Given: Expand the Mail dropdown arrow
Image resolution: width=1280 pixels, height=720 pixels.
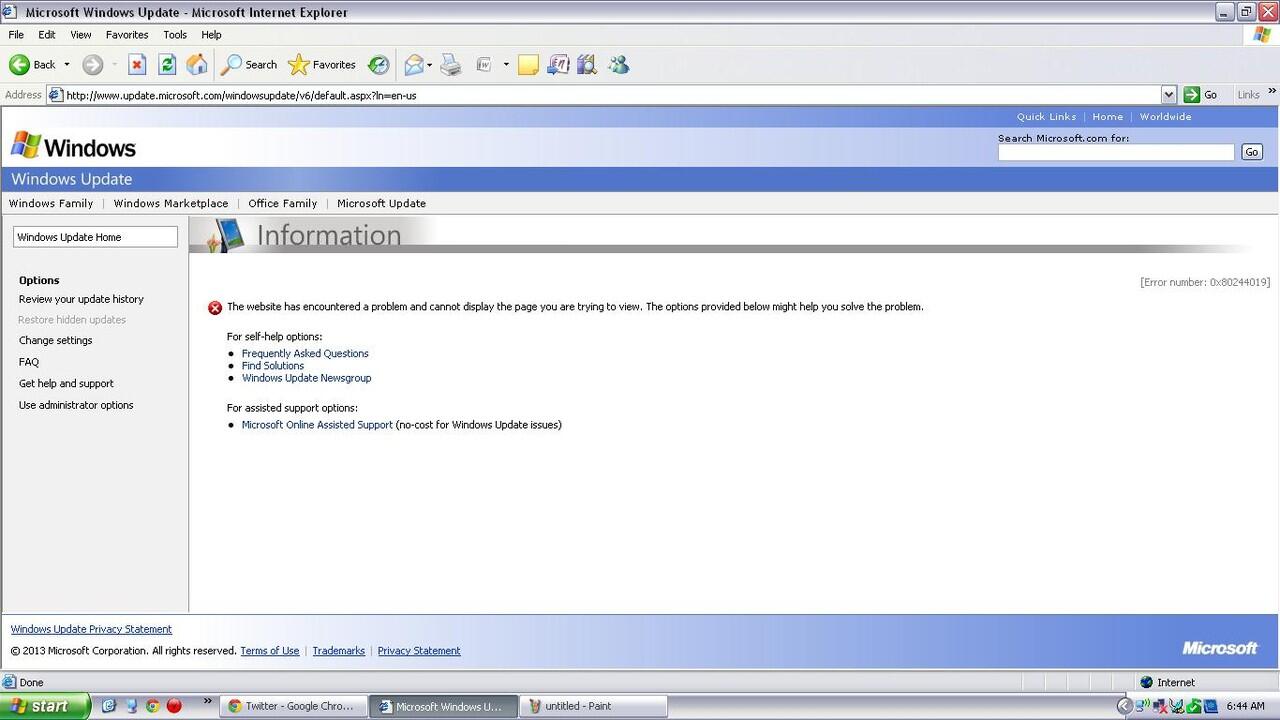Looking at the screenshot, I should pyautogui.click(x=429, y=65).
